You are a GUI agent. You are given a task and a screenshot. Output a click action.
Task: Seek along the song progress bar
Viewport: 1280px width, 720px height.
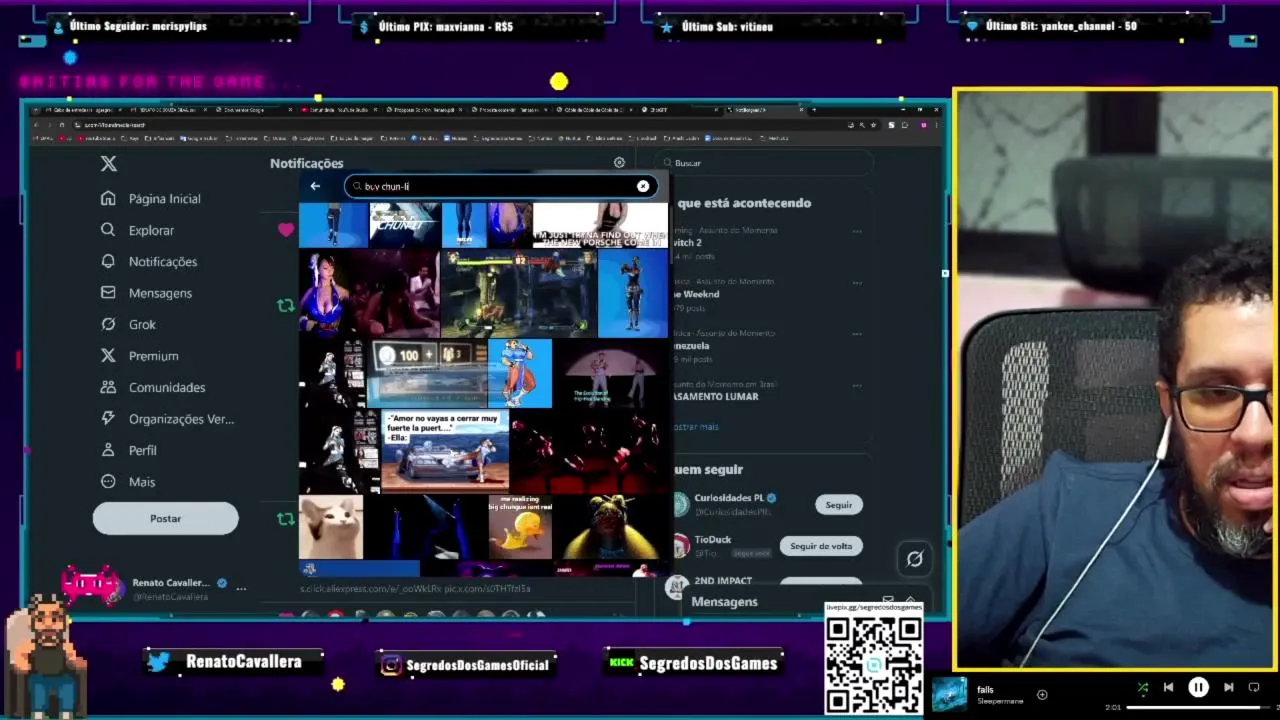tap(1198, 708)
